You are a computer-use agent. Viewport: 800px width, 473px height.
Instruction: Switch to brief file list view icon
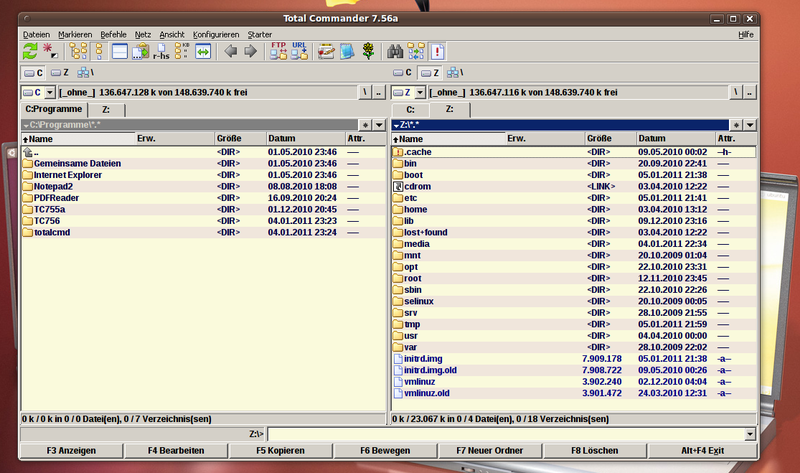(99, 51)
